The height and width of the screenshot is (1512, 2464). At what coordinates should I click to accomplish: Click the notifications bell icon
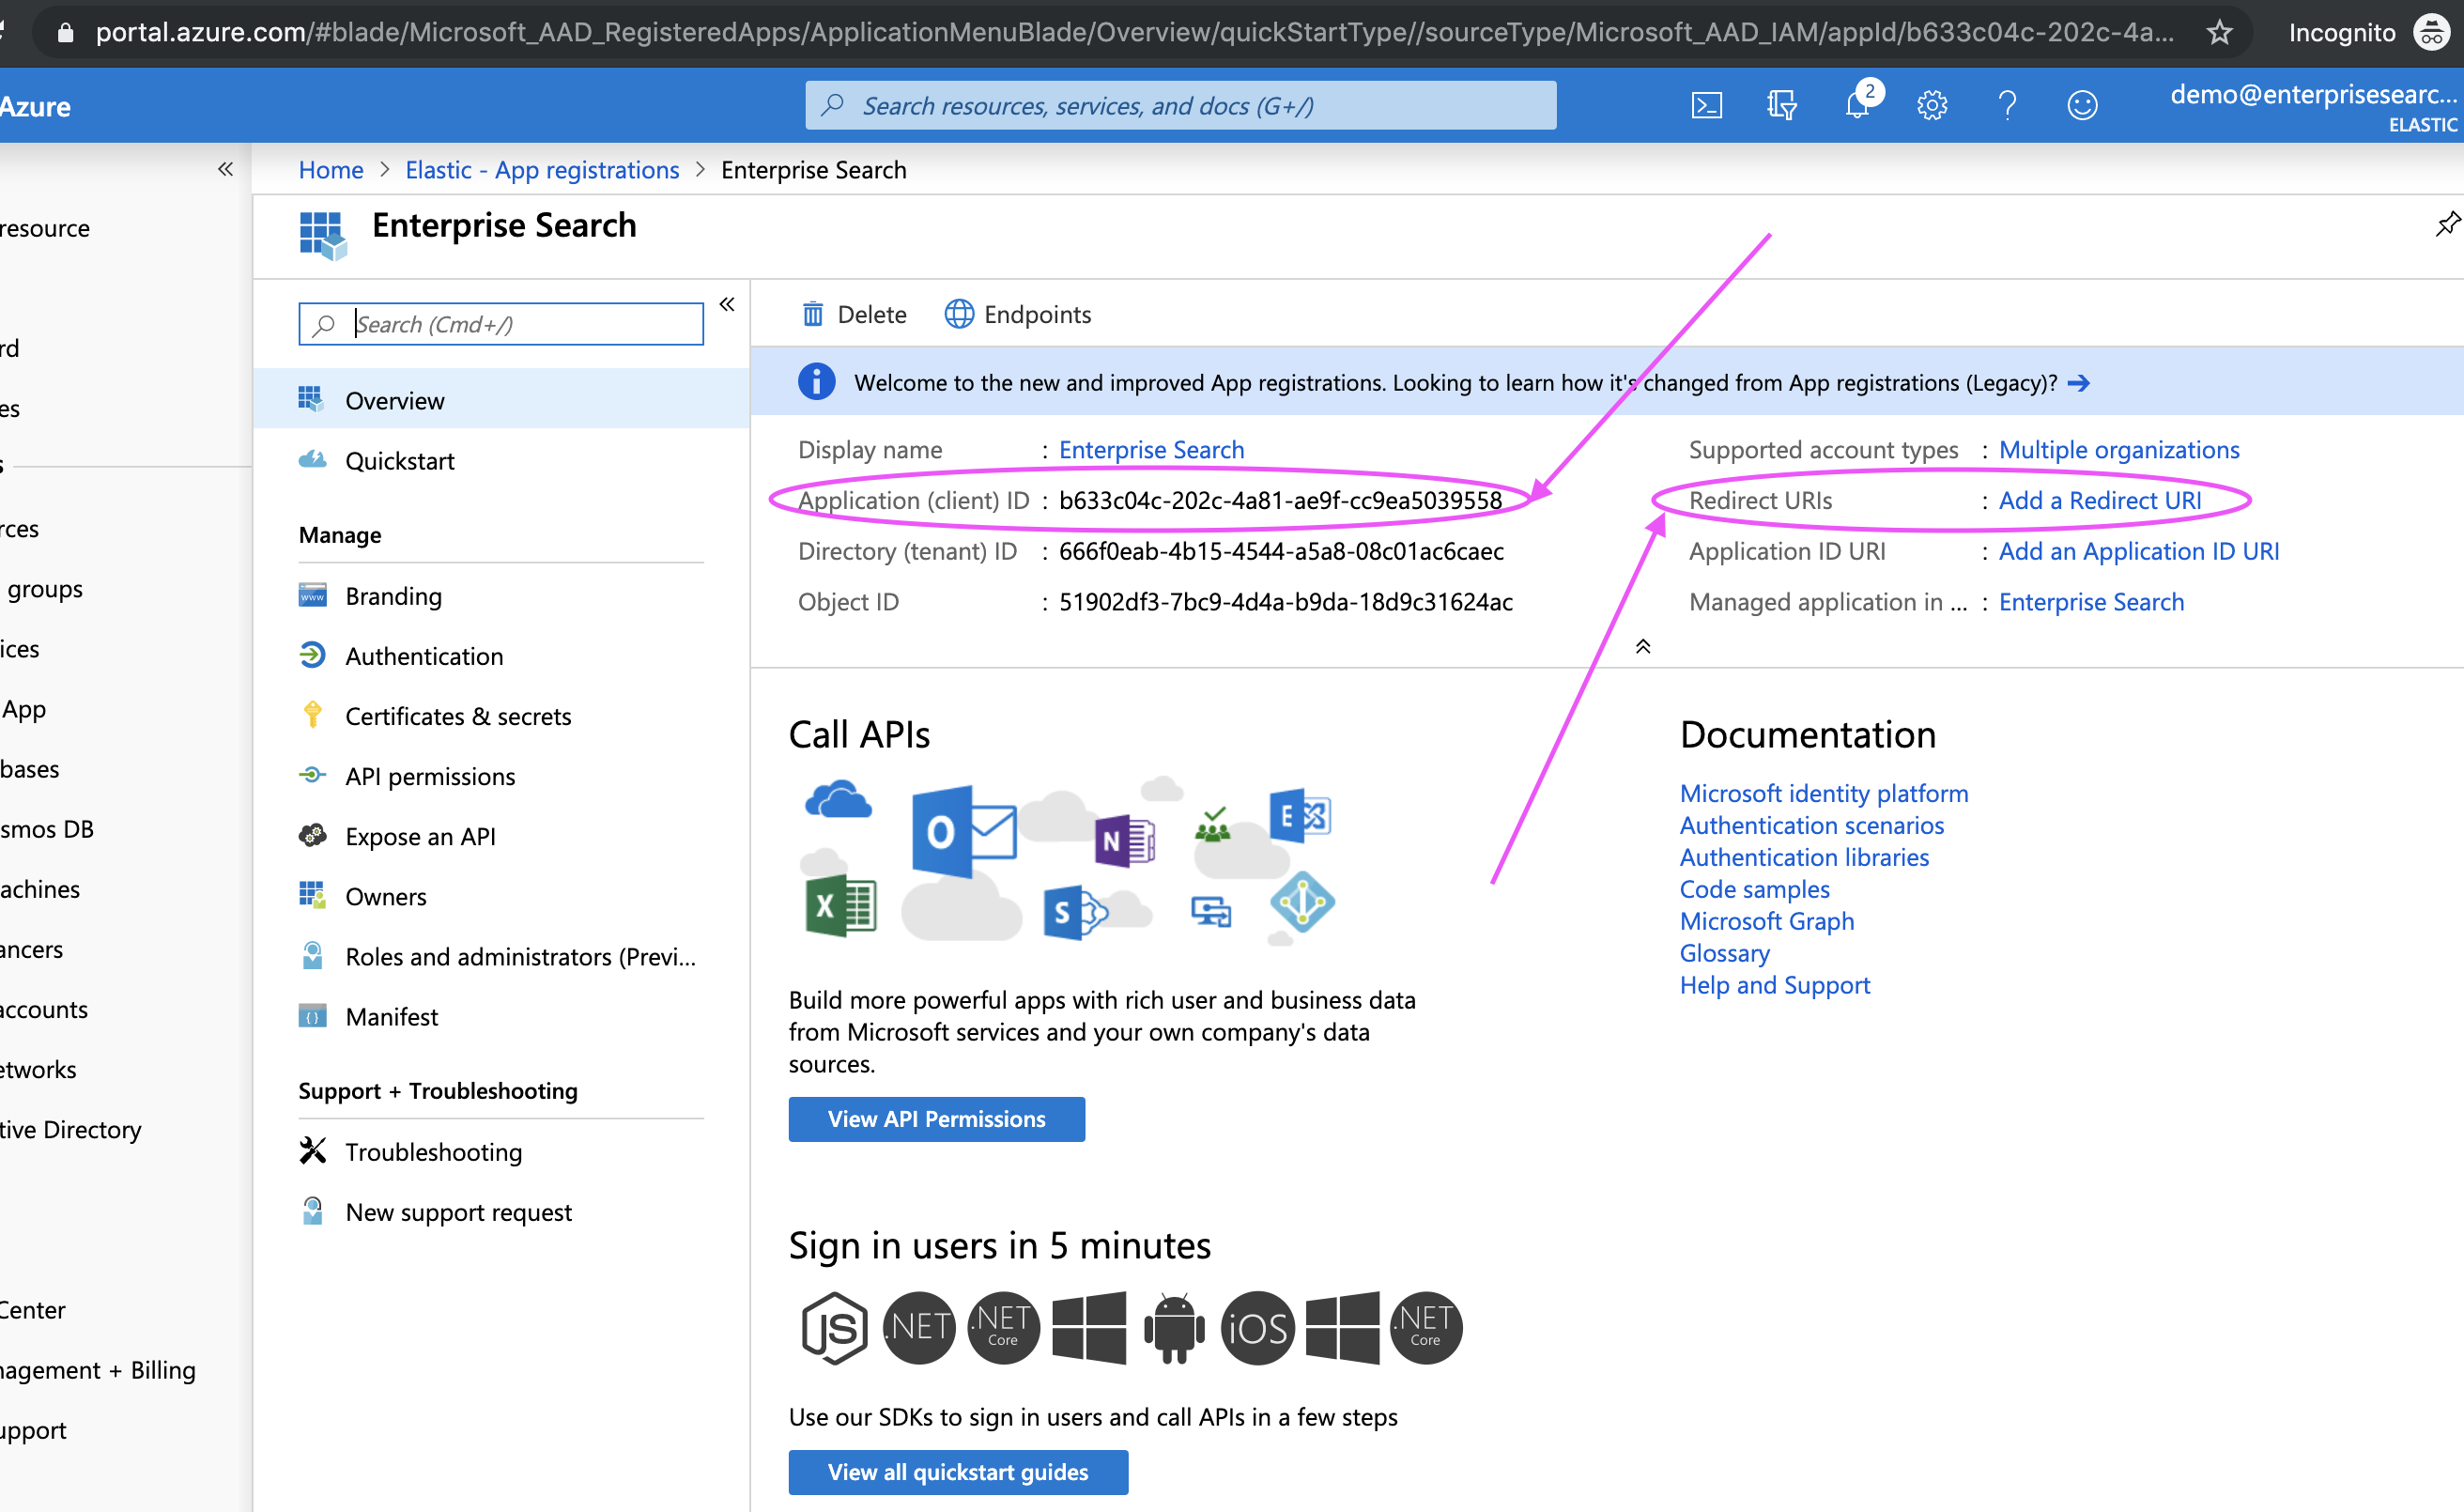[1857, 105]
